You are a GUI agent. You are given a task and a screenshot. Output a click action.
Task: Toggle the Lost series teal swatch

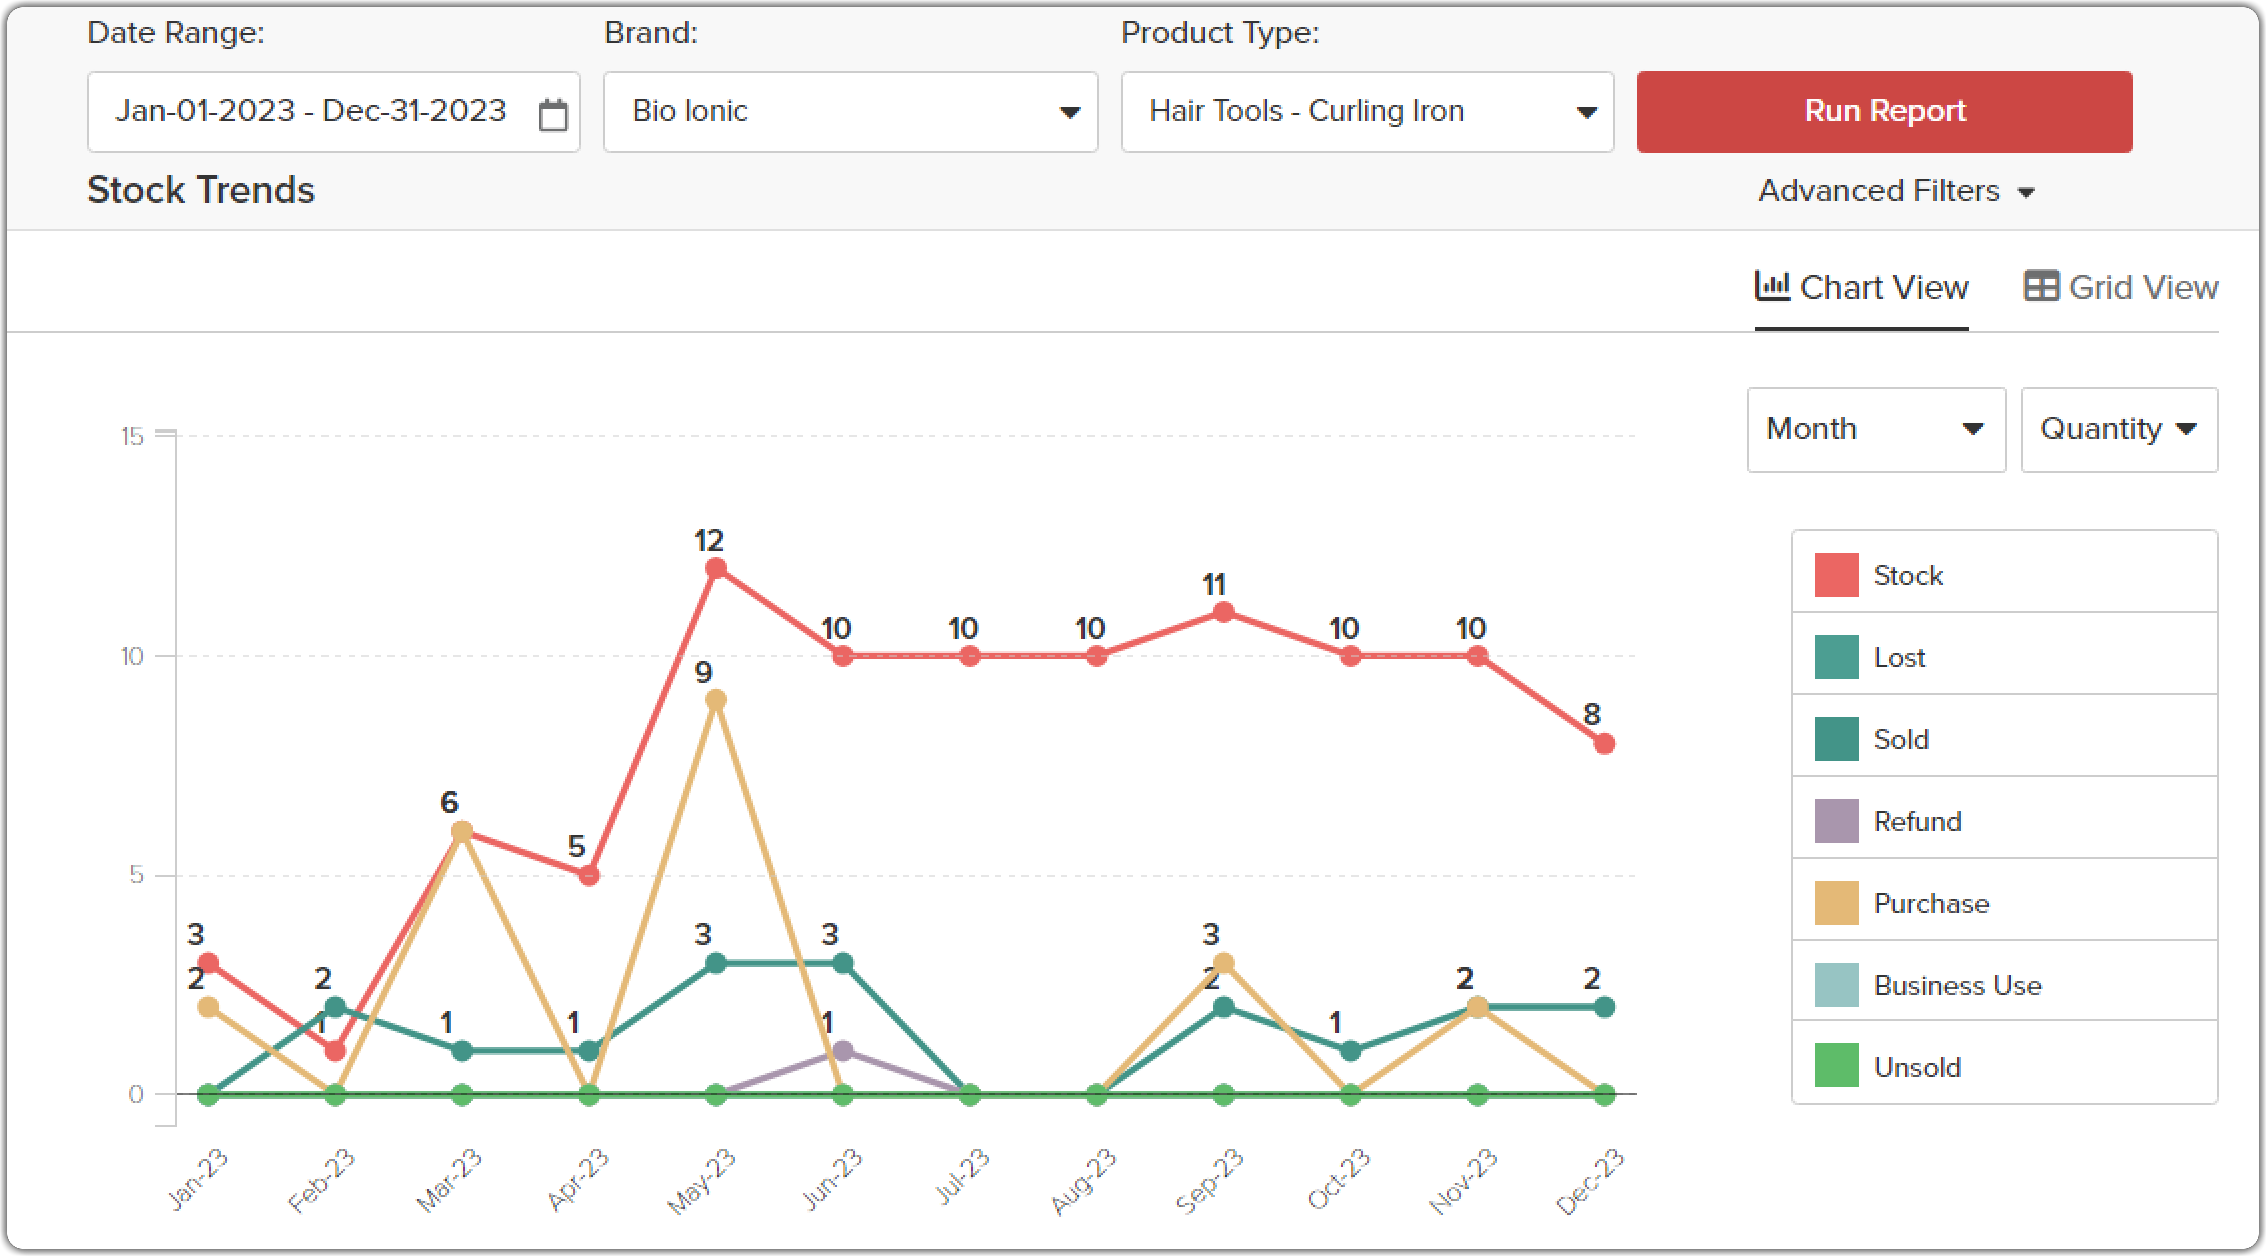coord(1836,657)
